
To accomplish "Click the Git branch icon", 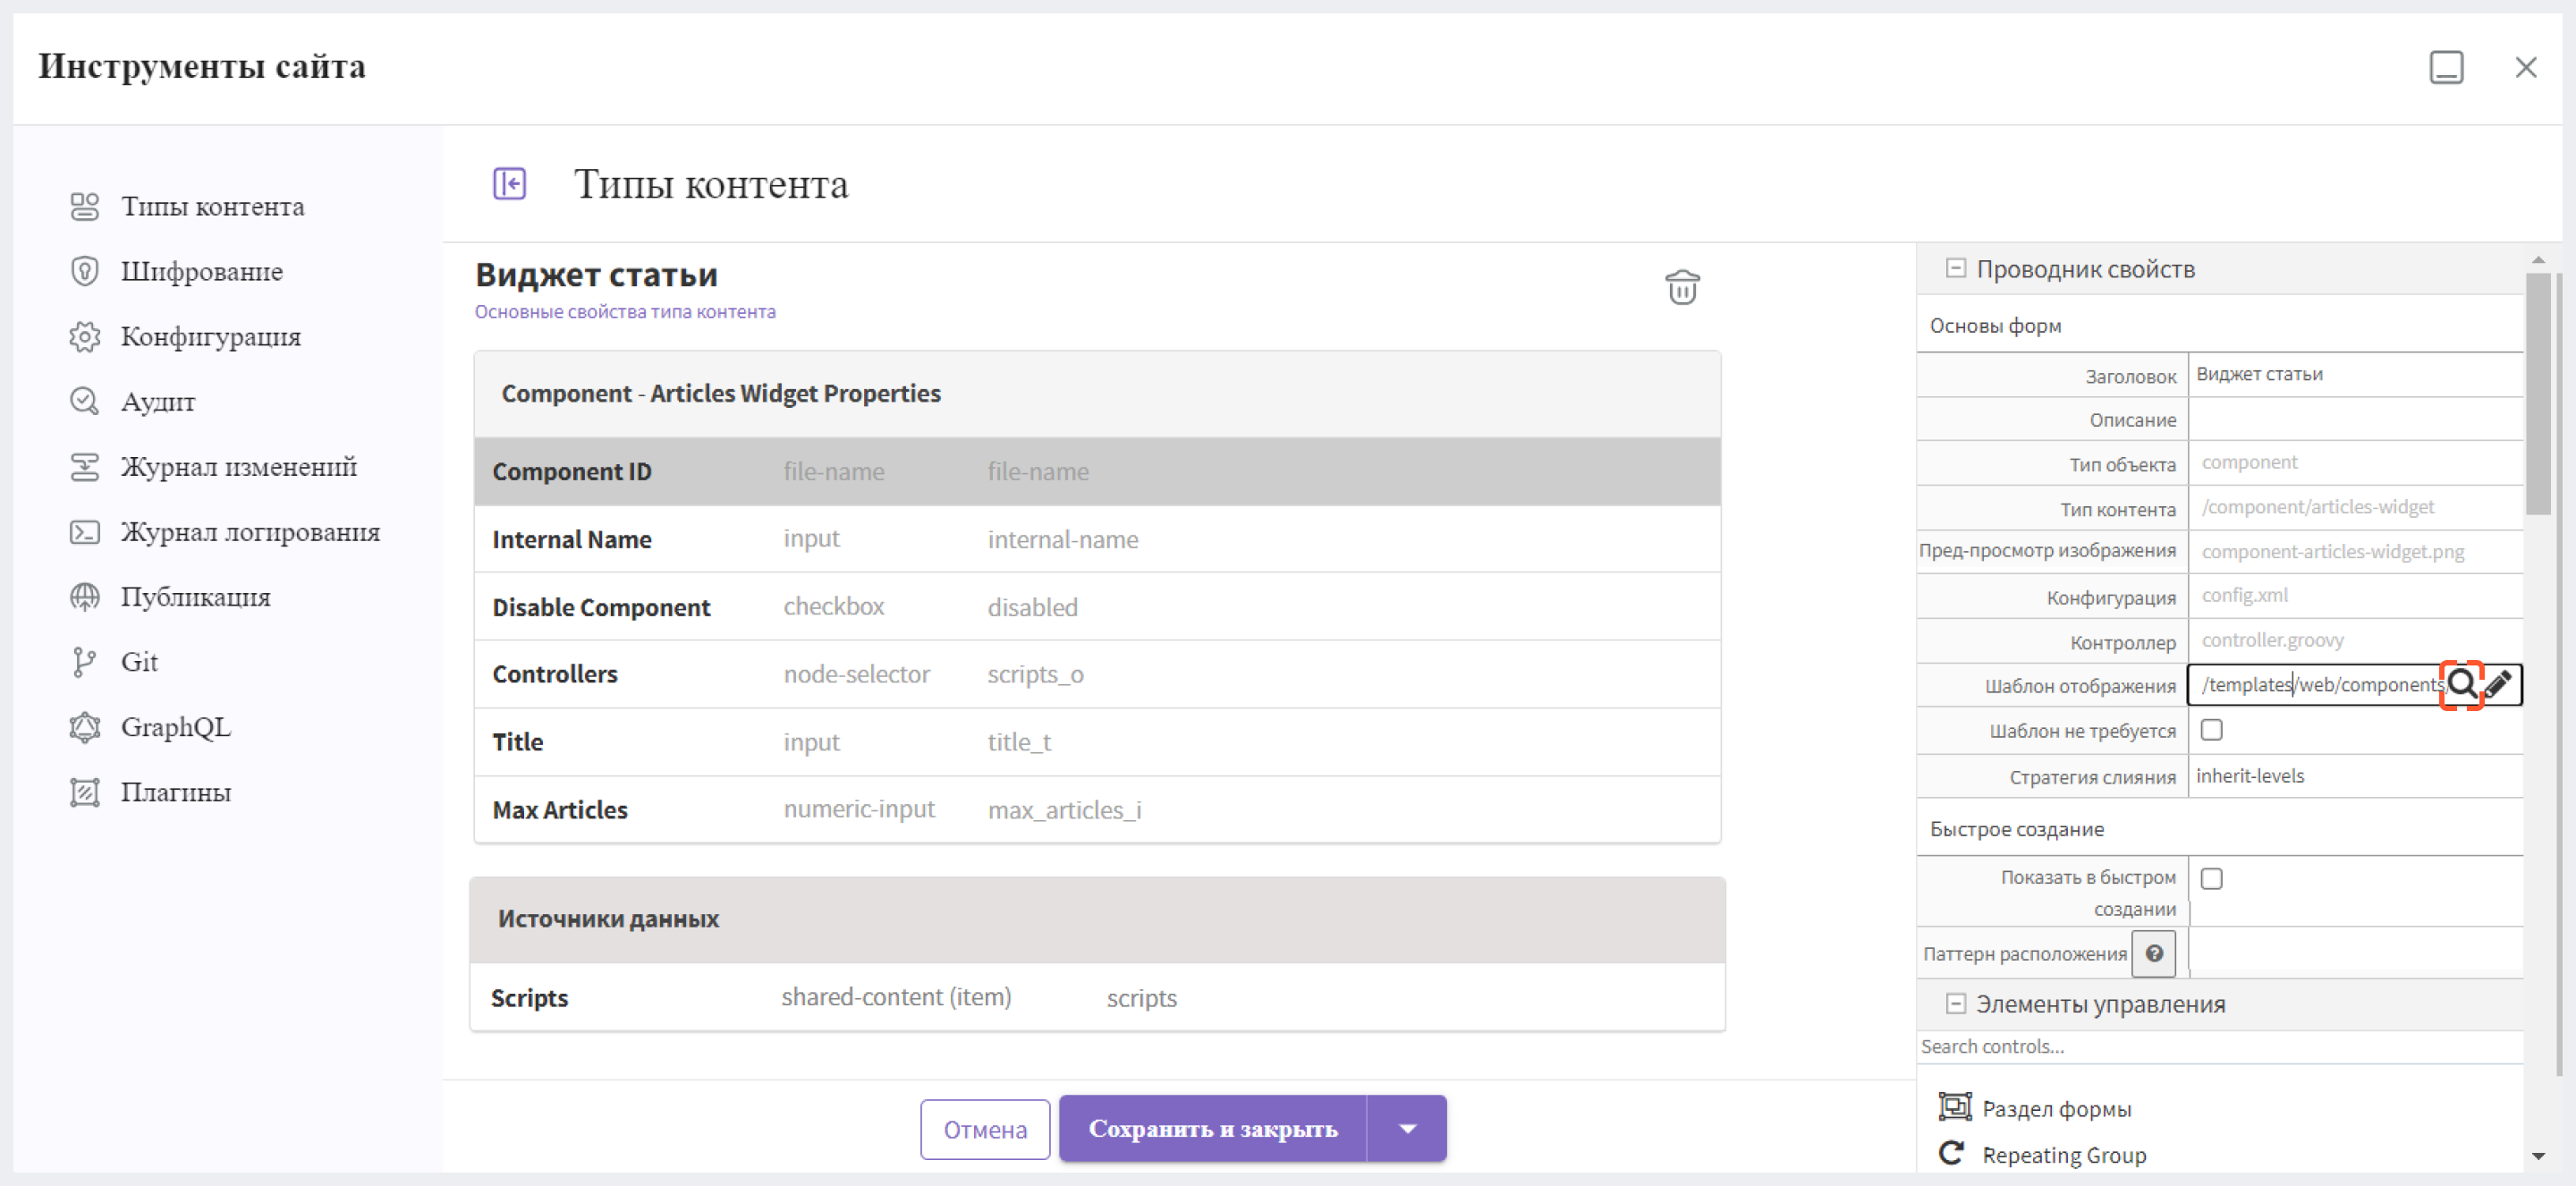I will tap(85, 662).
